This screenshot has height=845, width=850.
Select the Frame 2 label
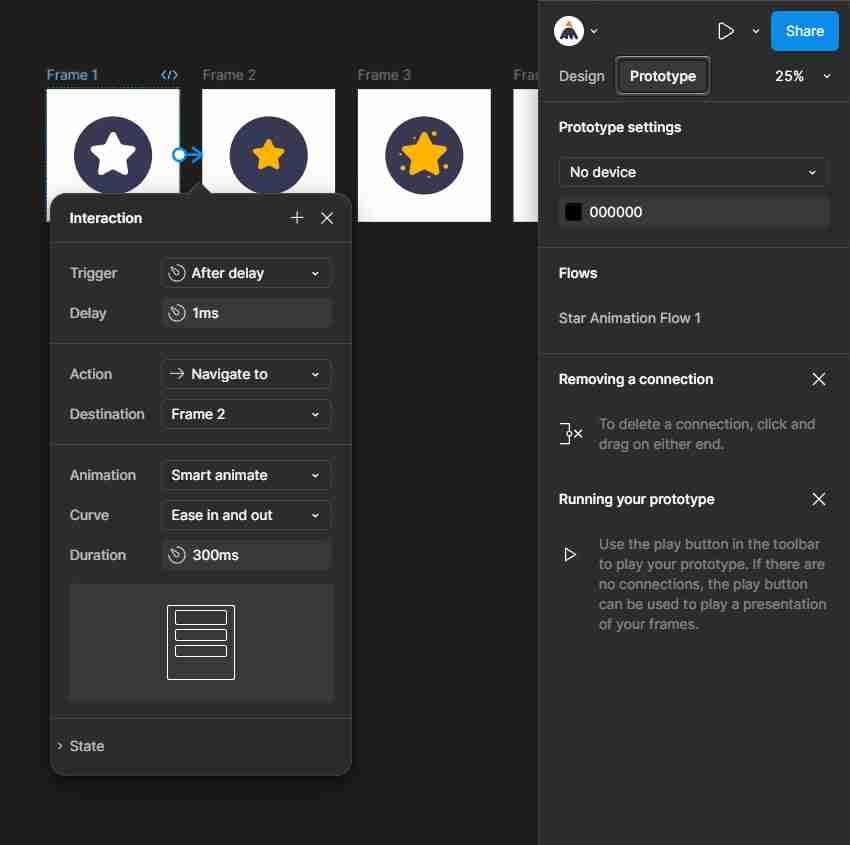[x=229, y=75]
